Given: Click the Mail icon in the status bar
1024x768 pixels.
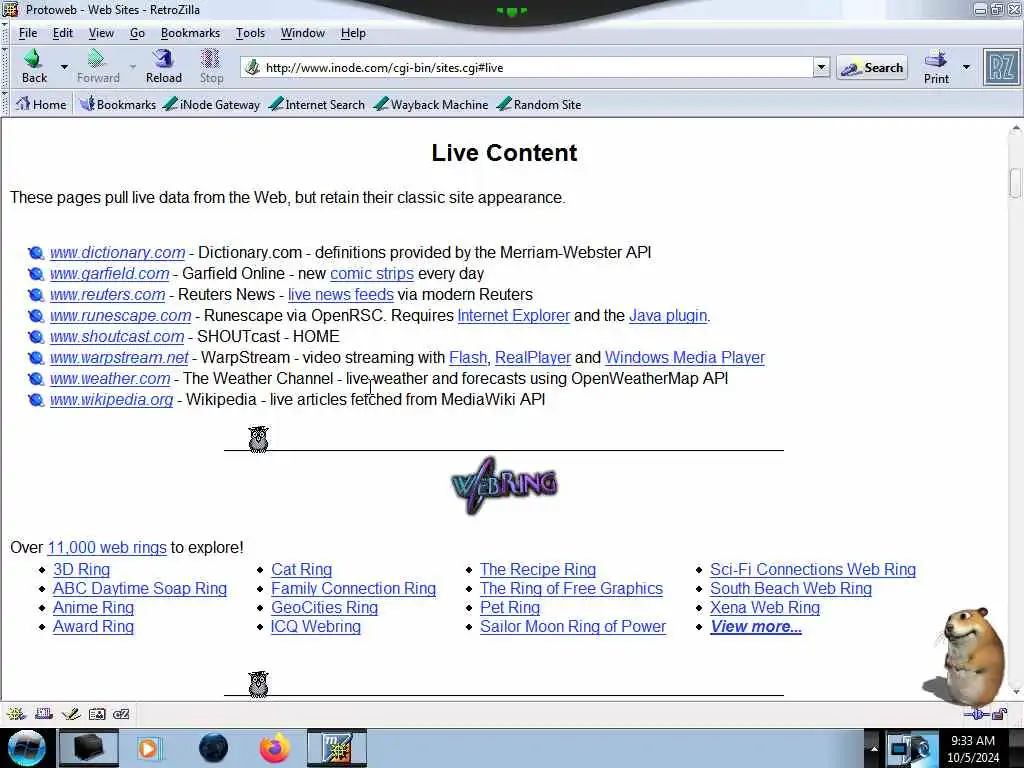Looking at the screenshot, I should (44, 714).
